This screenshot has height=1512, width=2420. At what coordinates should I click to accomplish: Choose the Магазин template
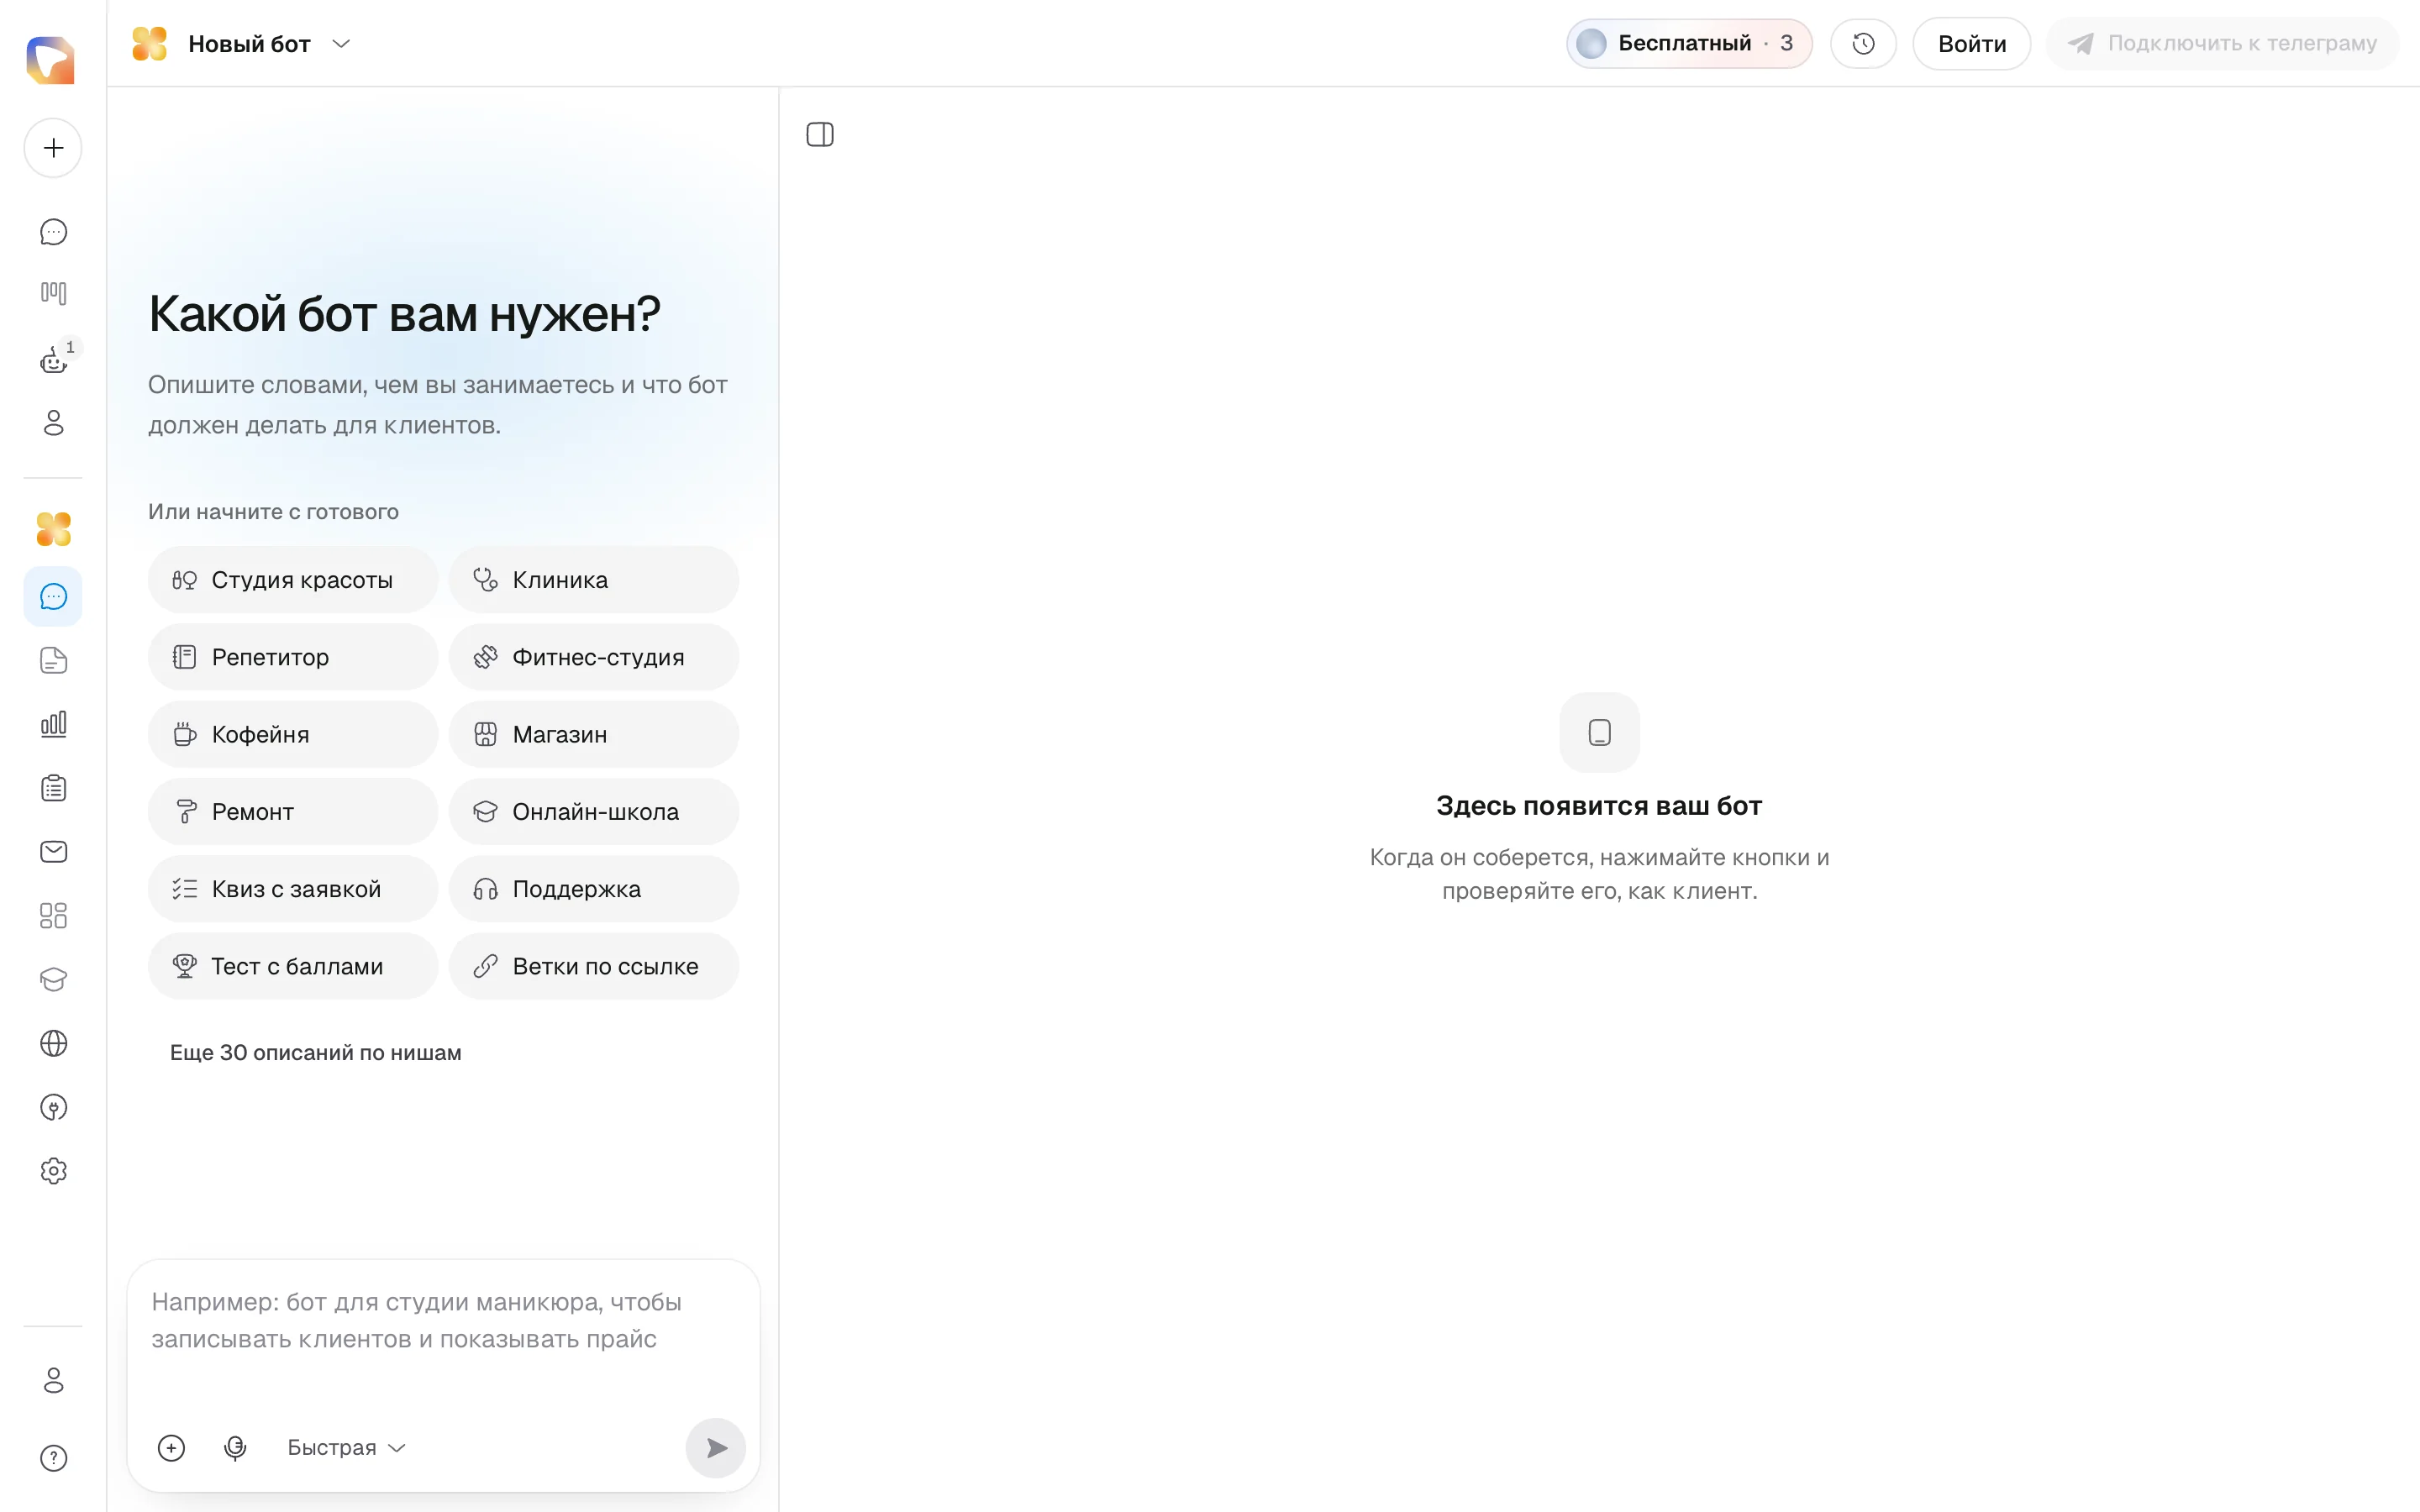594,734
